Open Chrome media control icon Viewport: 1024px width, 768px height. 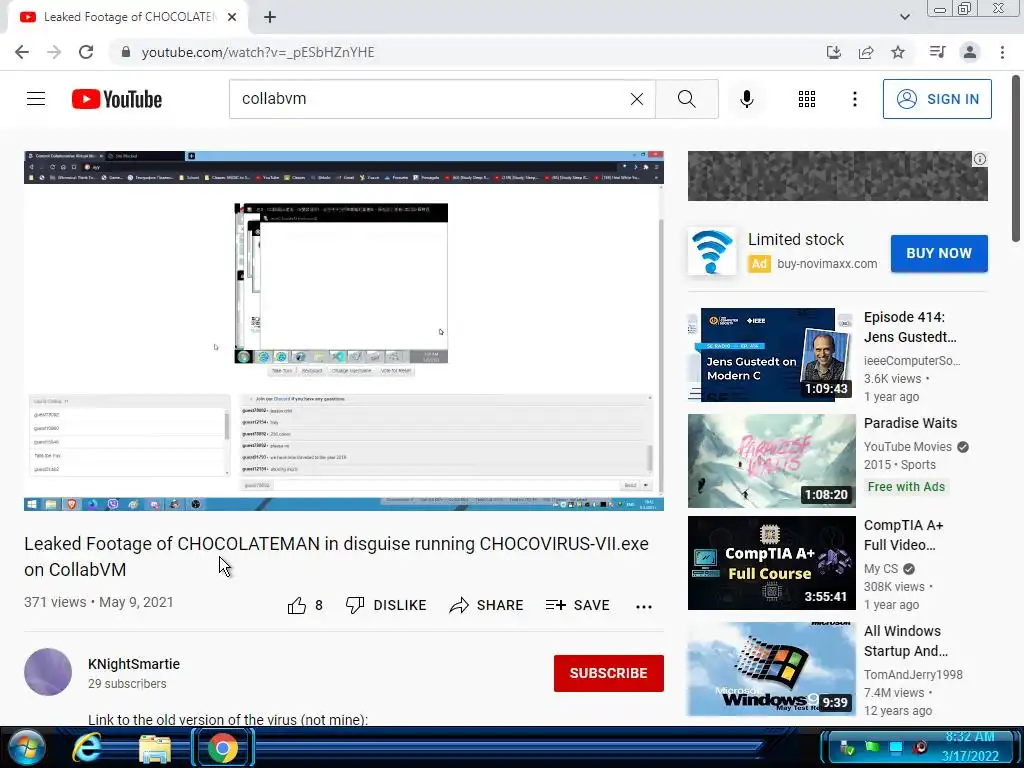coord(937,52)
